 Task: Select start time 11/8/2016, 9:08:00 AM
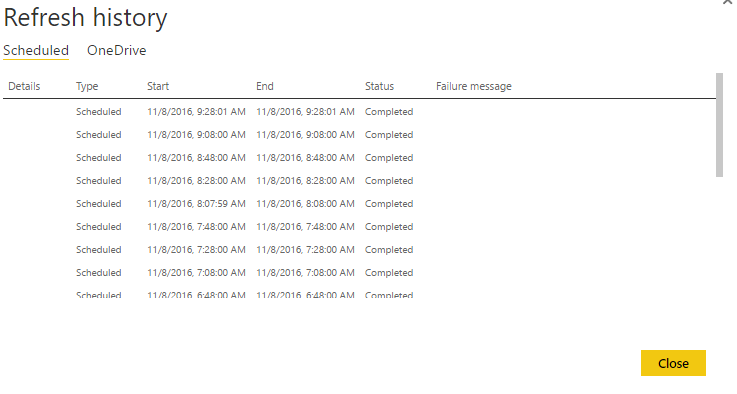196,135
